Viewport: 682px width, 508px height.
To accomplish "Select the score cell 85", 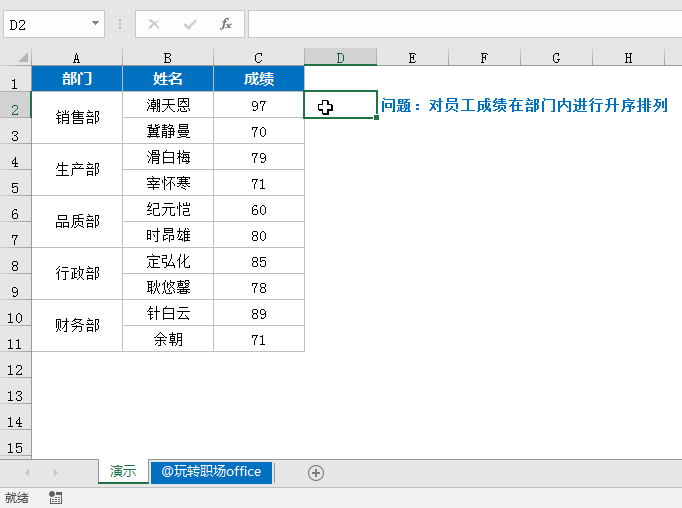I will coord(259,261).
